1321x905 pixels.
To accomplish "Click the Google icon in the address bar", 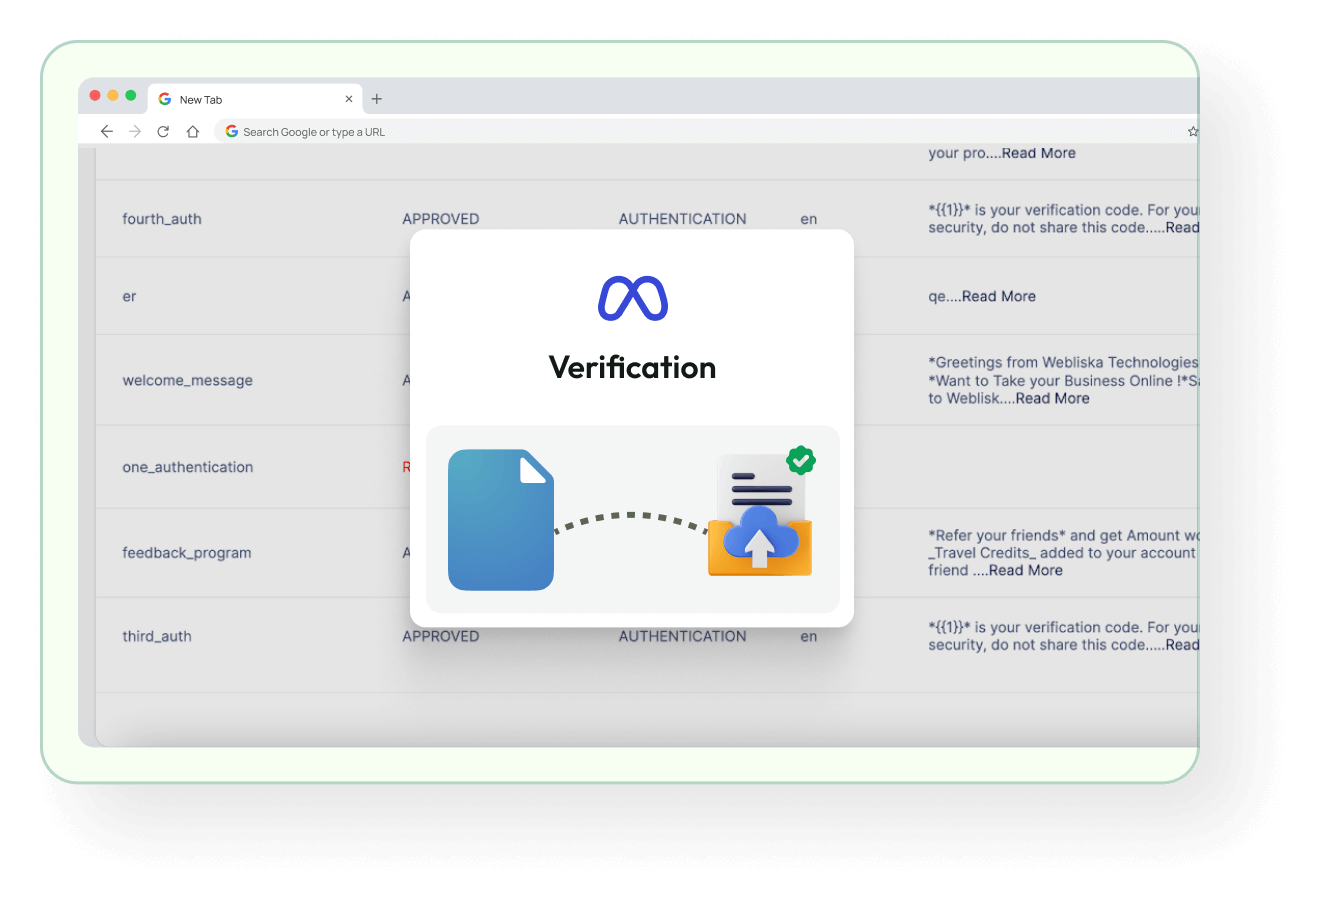I will (232, 132).
